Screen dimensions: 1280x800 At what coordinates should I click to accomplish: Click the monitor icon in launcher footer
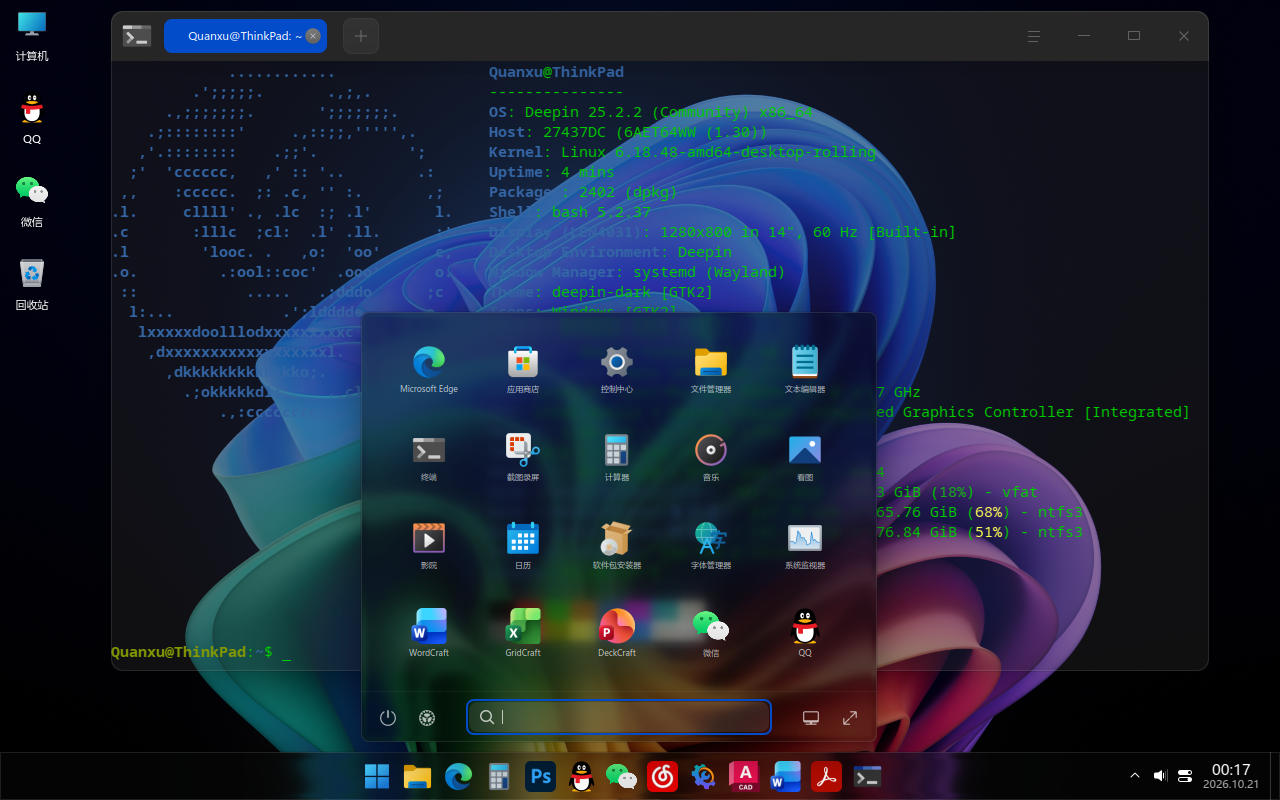click(811, 717)
